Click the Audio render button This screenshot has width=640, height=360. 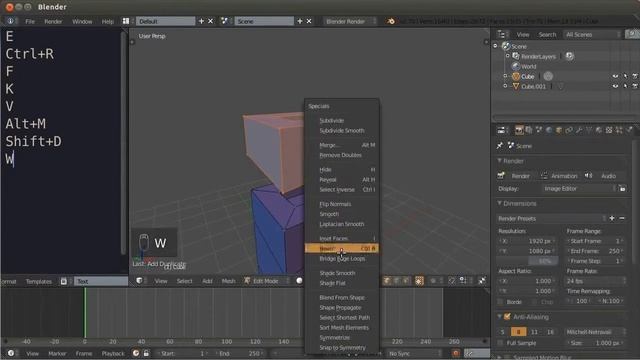coord(603,176)
